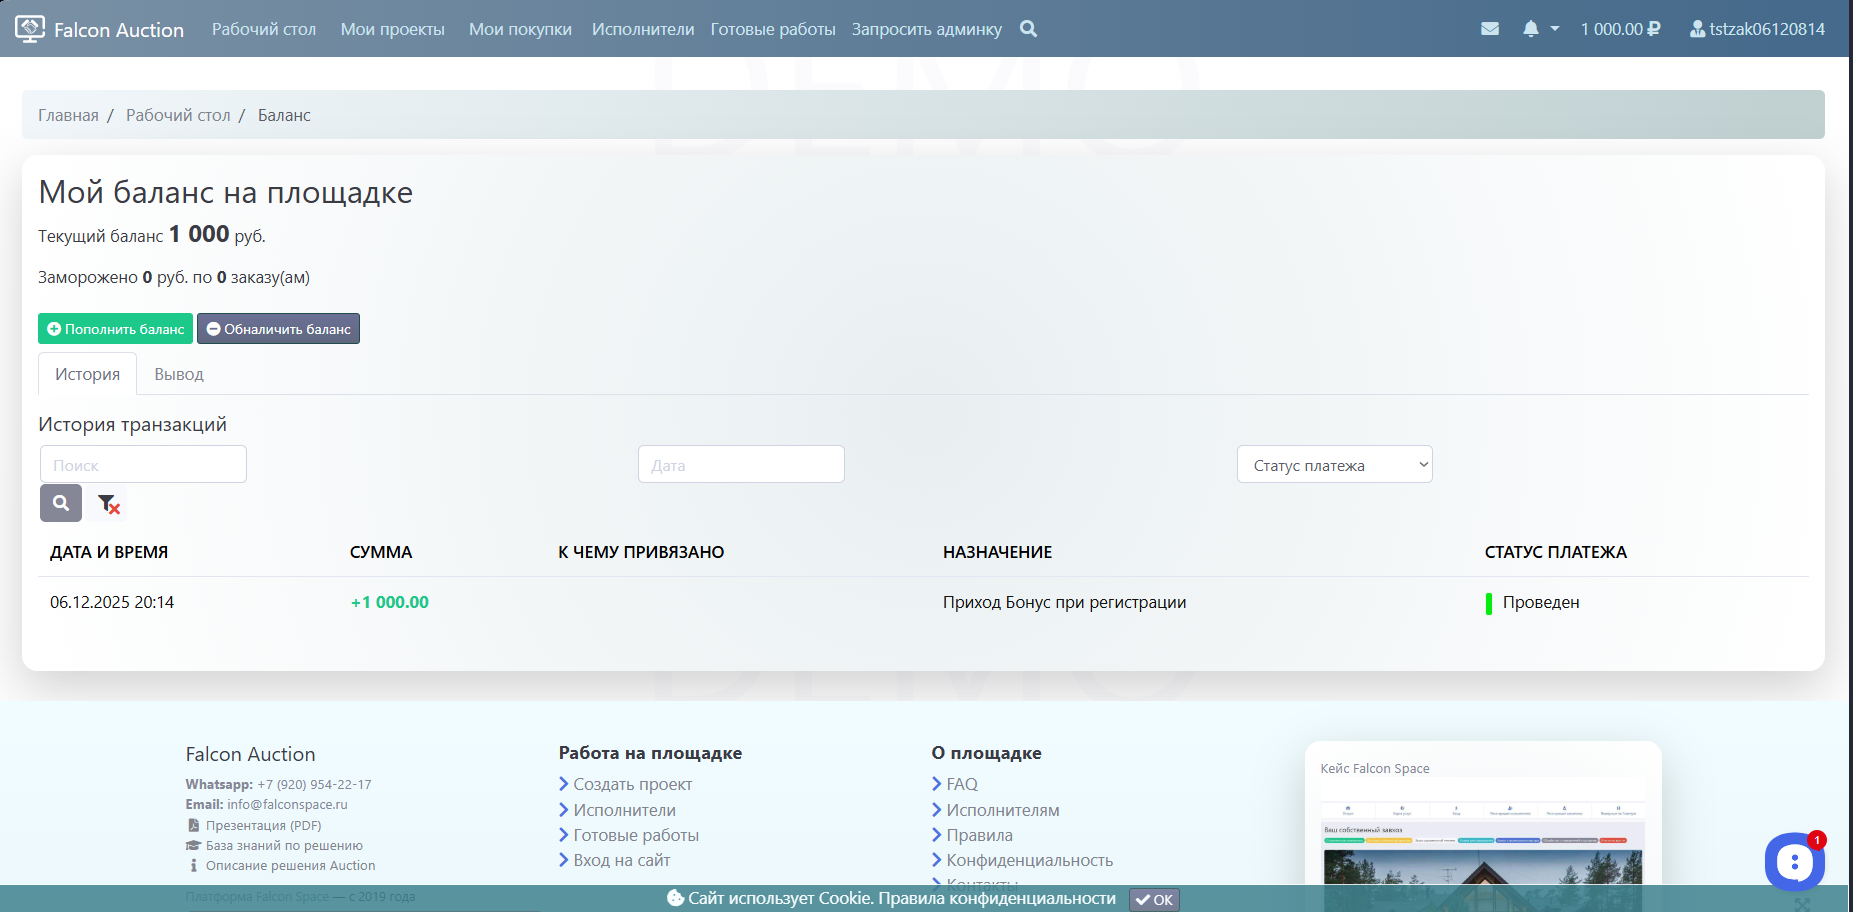This screenshot has height=912, width=1853.
Task: Open the Кейс Falcon Space thumbnail
Action: pyautogui.click(x=1482, y=840)
